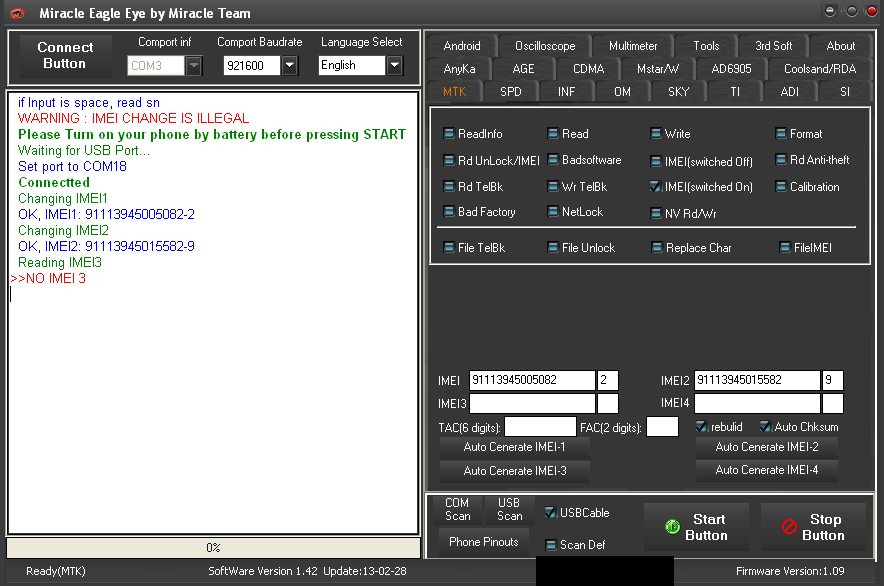Click the red close window button
Image resolution: width=884 pixels, height=586 pixels.
872,11
